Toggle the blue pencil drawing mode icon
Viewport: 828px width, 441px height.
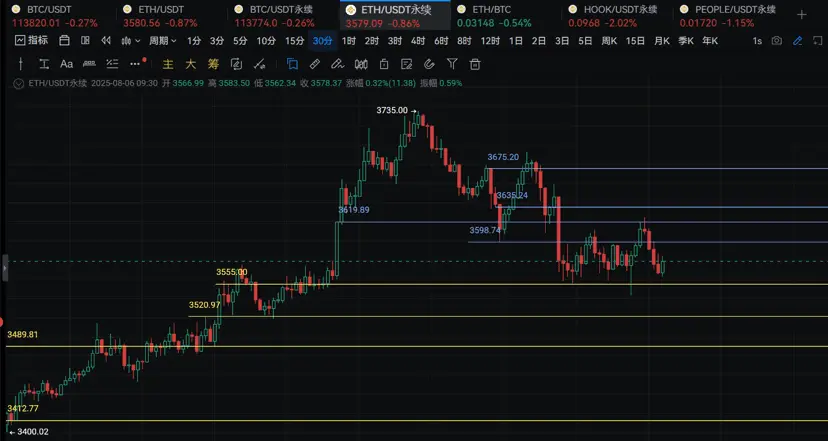pyautogui.click(x=797, y=41)
